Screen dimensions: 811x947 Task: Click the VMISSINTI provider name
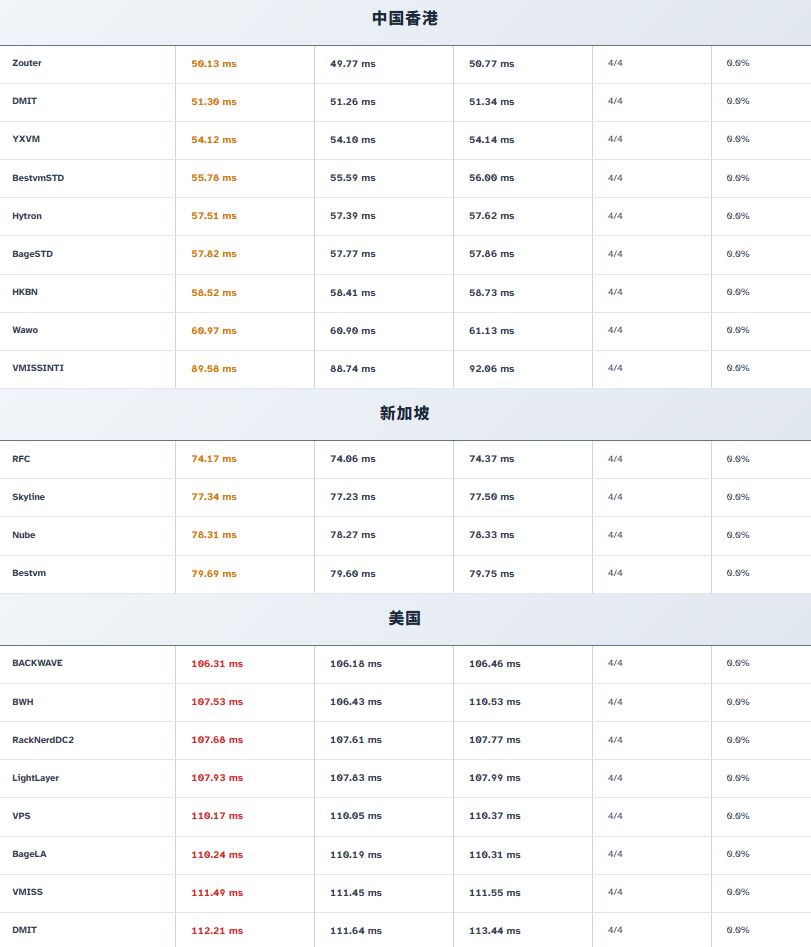38,368
